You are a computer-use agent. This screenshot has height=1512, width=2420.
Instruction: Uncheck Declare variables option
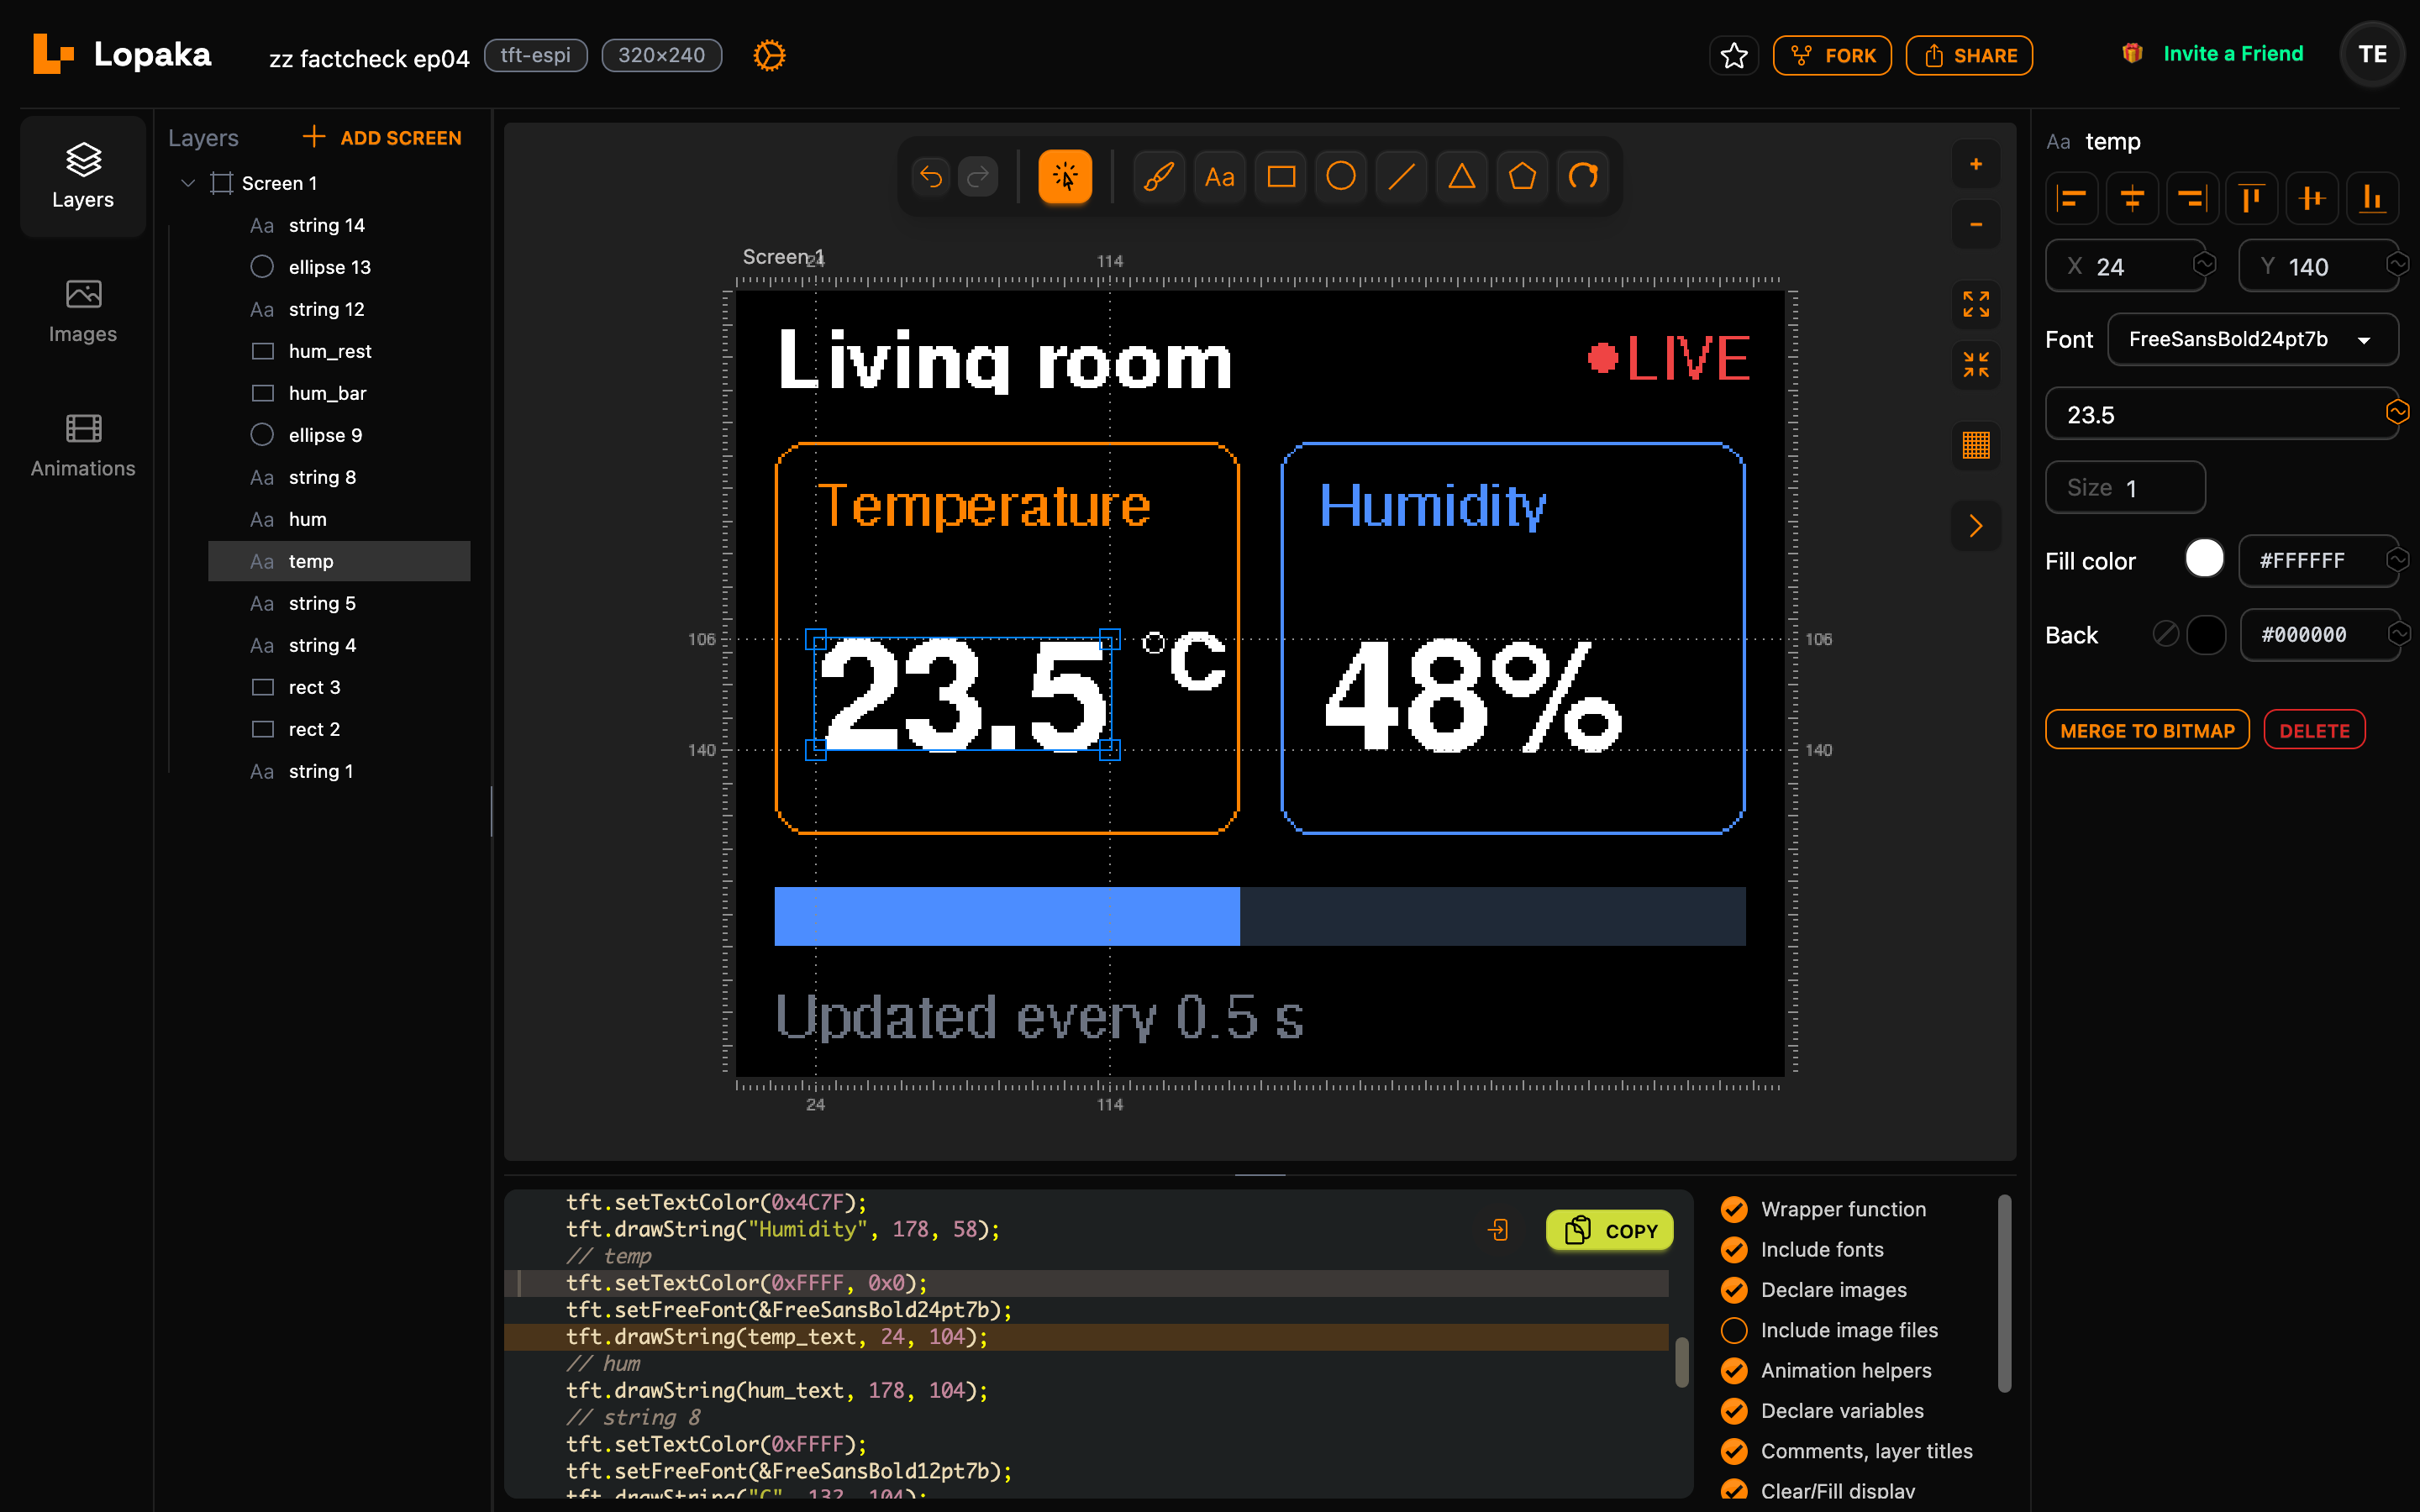1734,1411
